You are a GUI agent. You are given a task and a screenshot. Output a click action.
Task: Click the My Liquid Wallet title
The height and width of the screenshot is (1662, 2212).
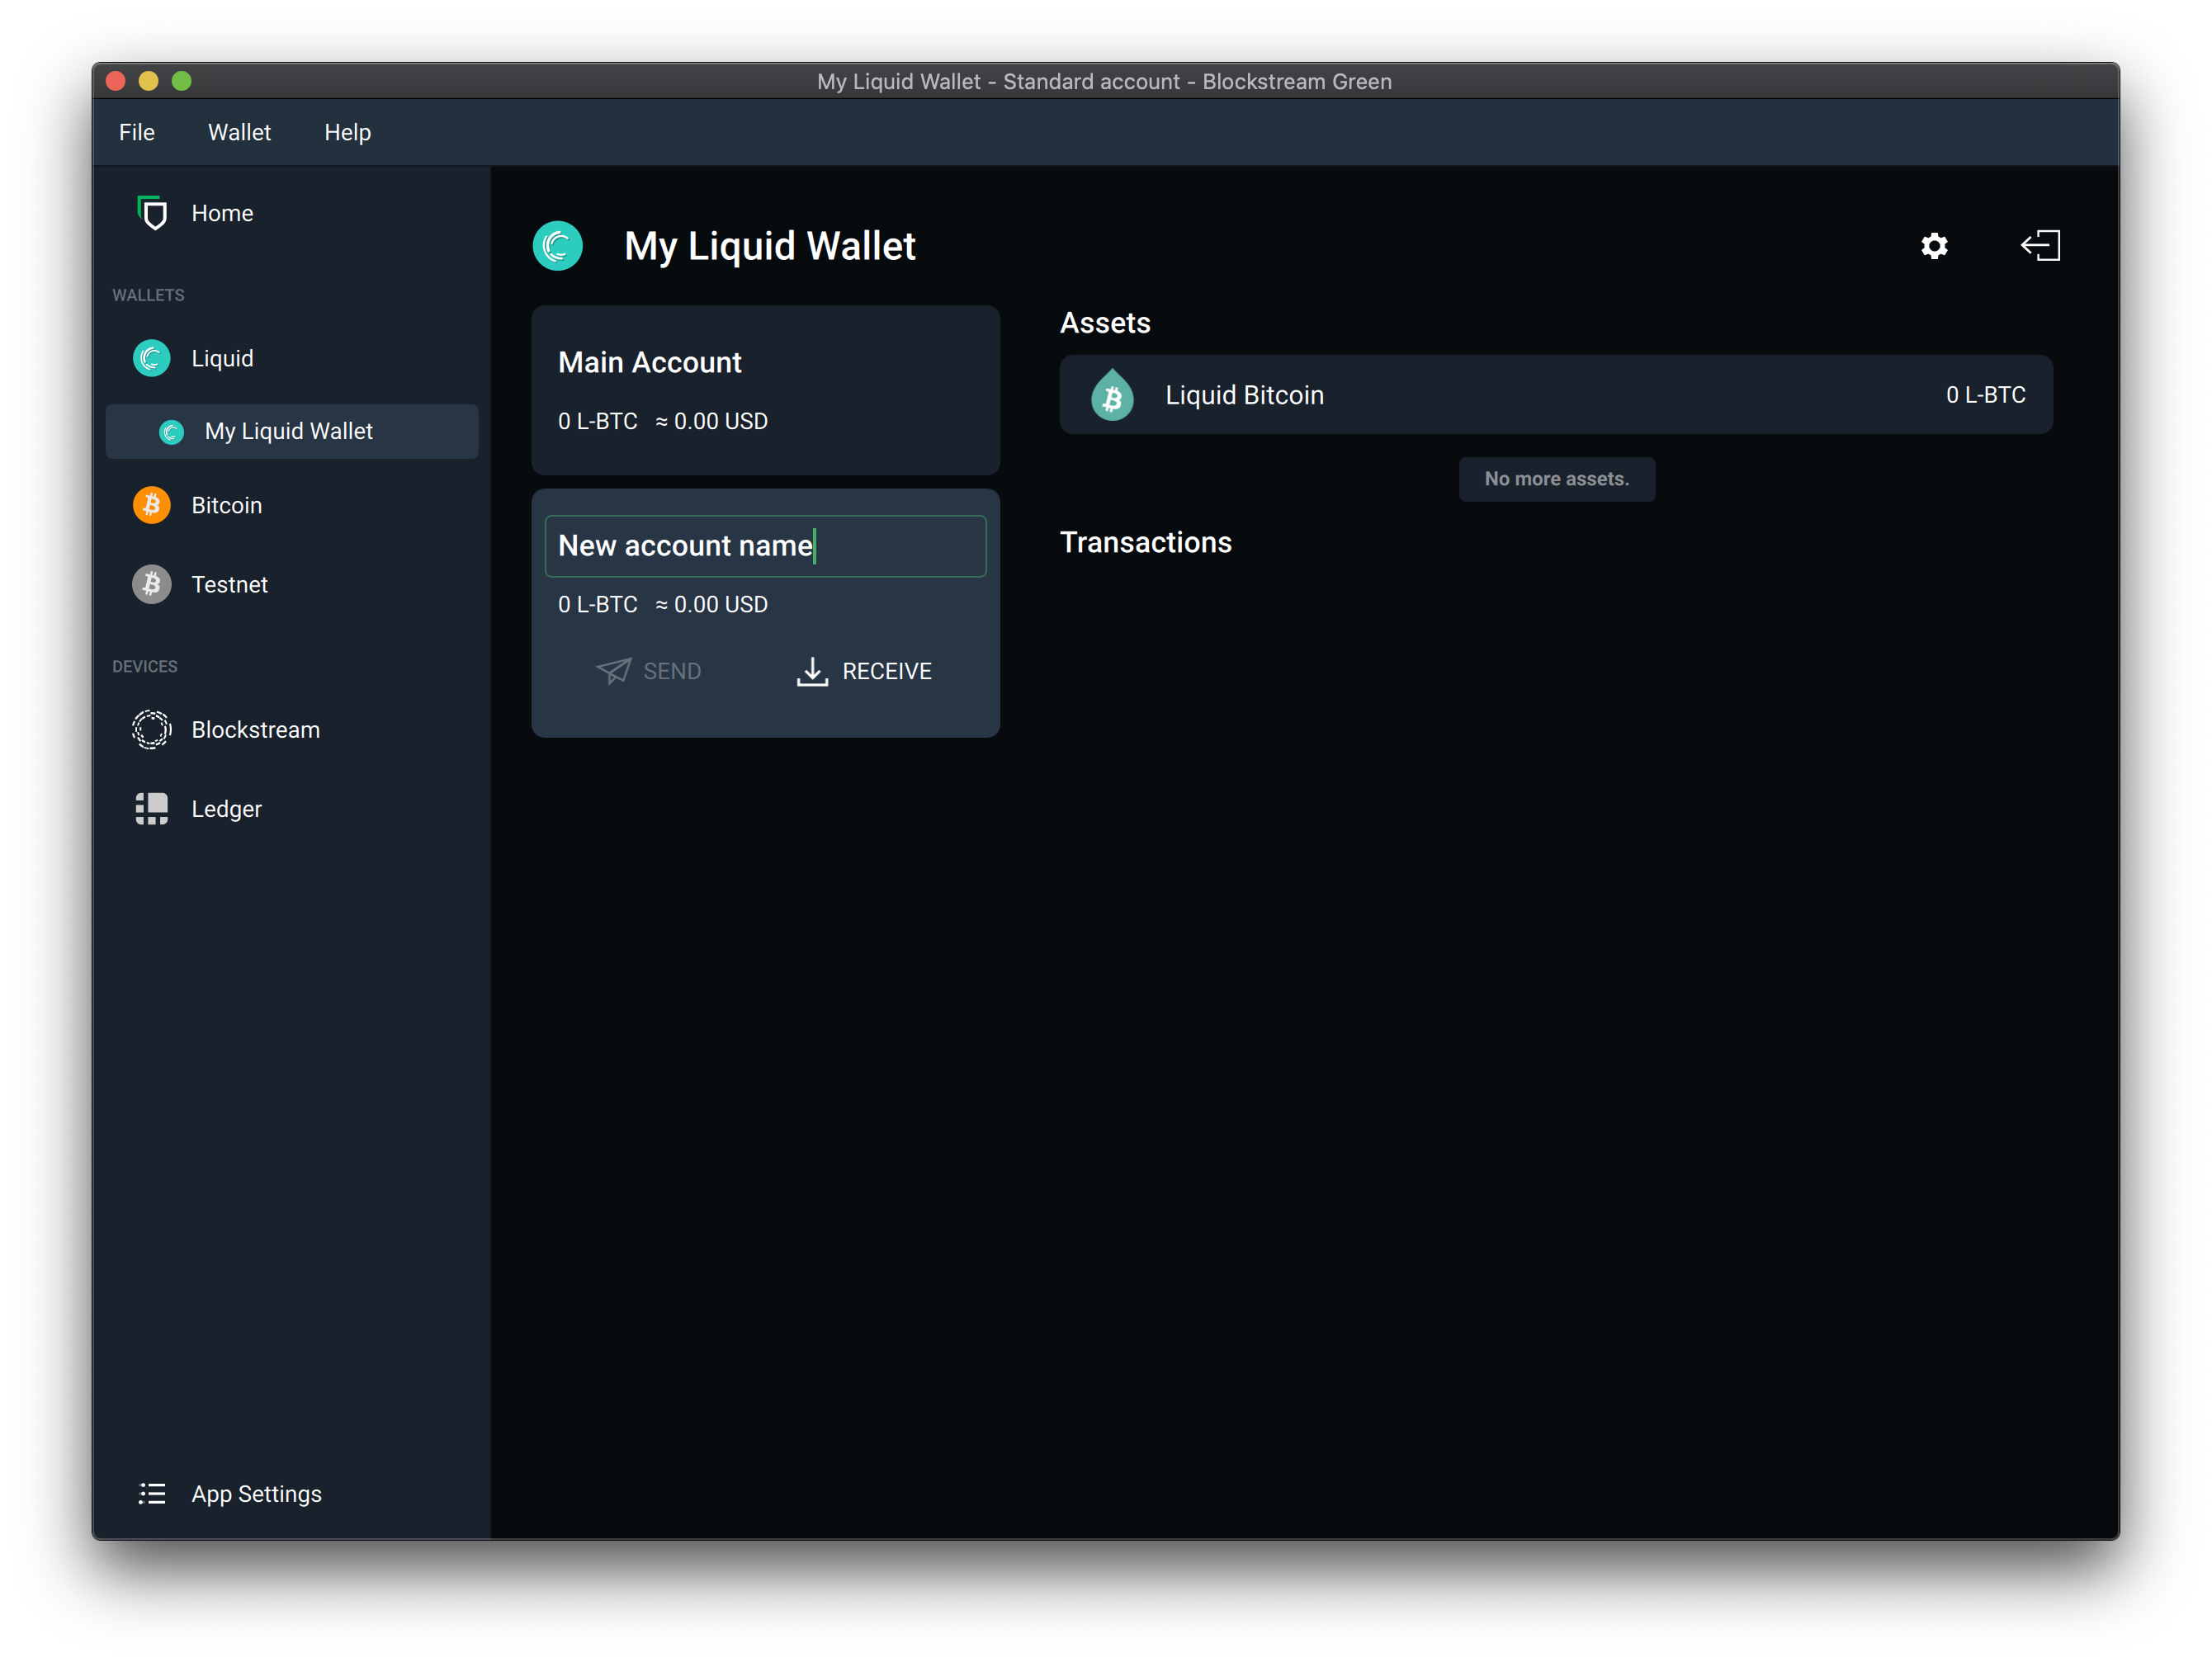tap(770, 246)
